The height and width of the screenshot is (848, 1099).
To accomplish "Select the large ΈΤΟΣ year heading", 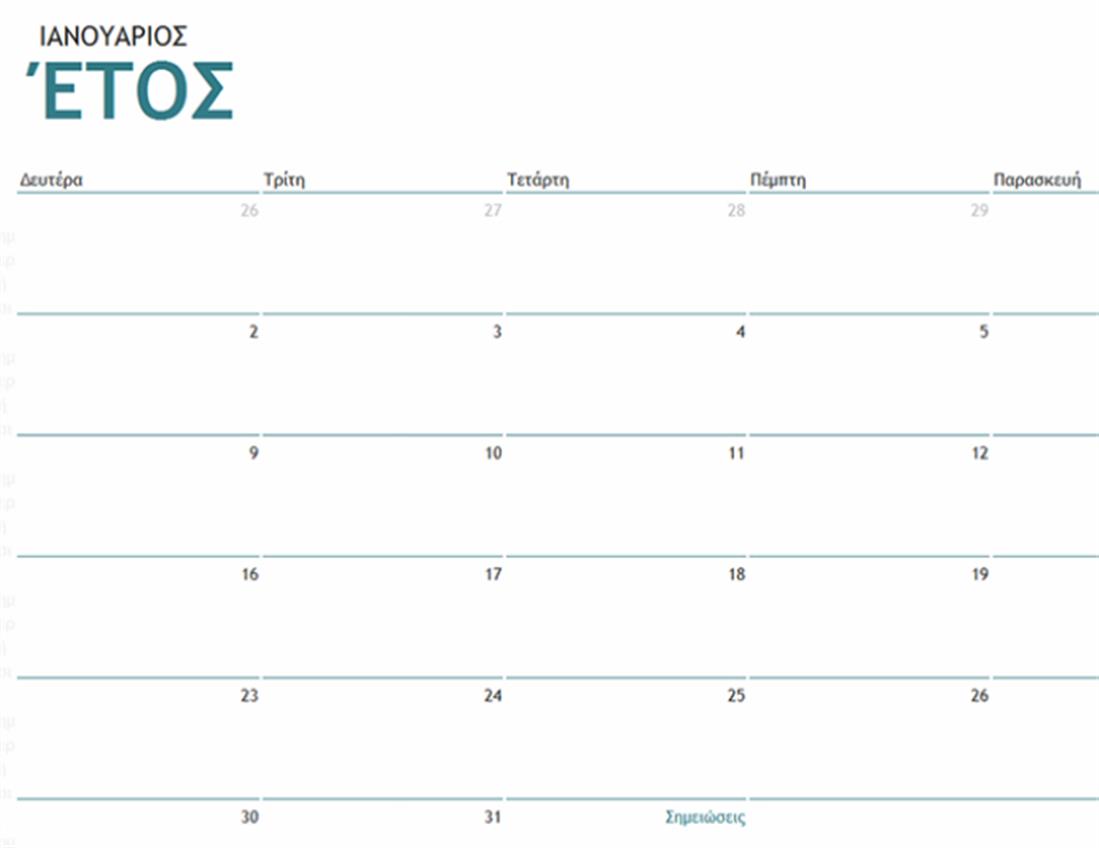I will click(x=128, y=93).
